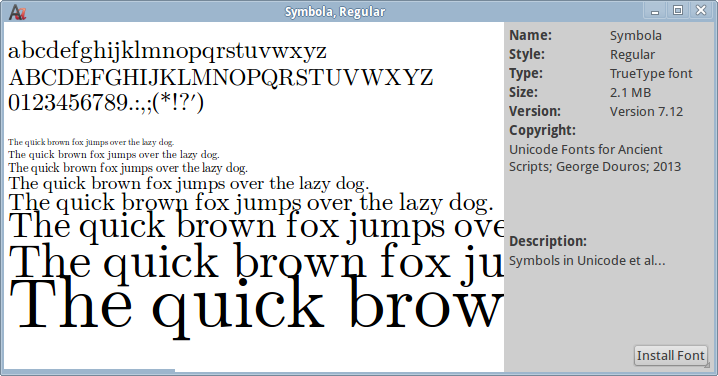Click the digits and punctuation sample line

pos(106,103)
